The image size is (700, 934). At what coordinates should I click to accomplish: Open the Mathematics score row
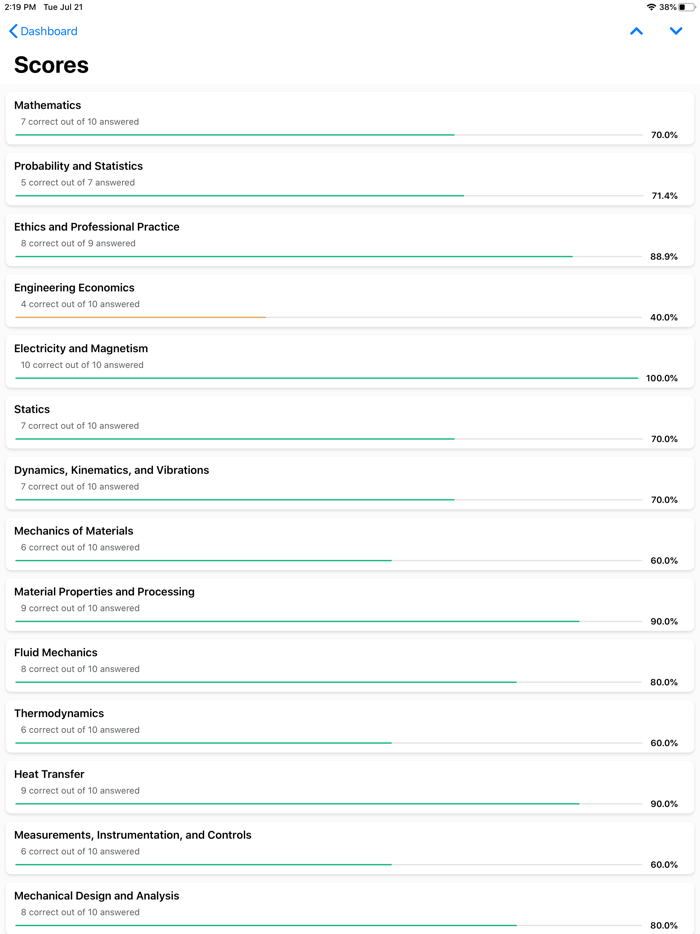pyautogui.click(x=349, y=119)
